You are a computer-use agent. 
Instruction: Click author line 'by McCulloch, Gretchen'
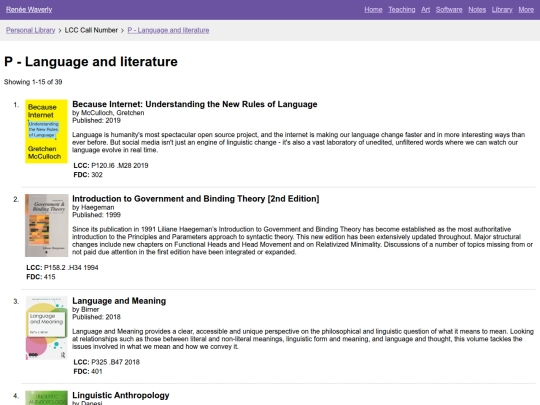pos(108,113)
